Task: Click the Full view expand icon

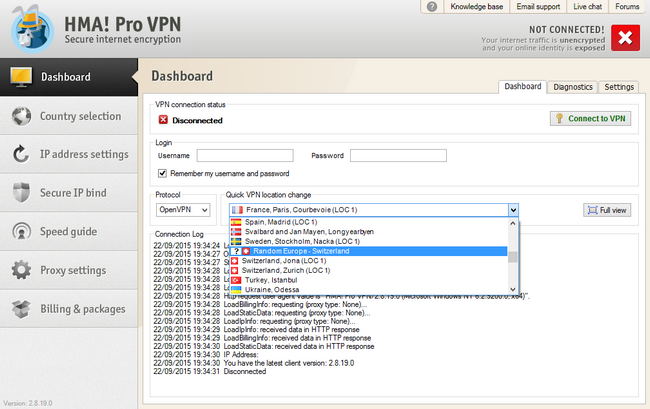Action: [593, 210]
